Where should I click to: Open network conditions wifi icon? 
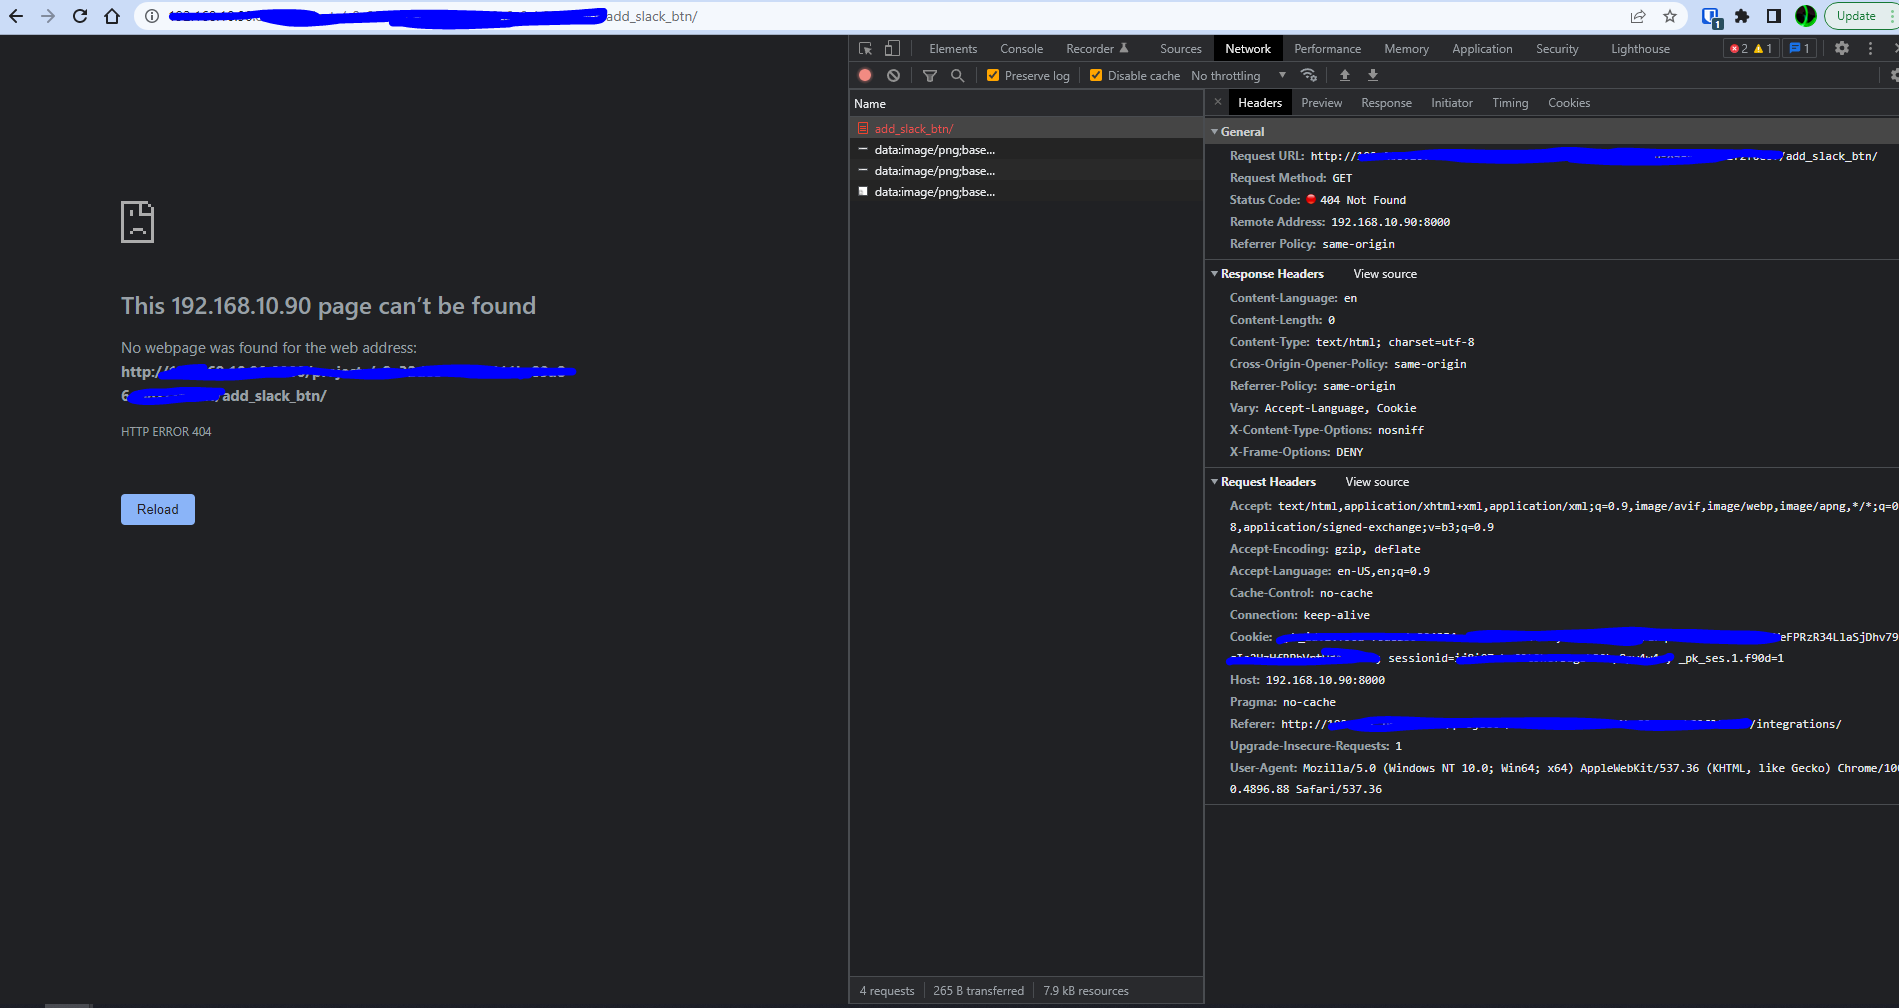[1308, 75]
